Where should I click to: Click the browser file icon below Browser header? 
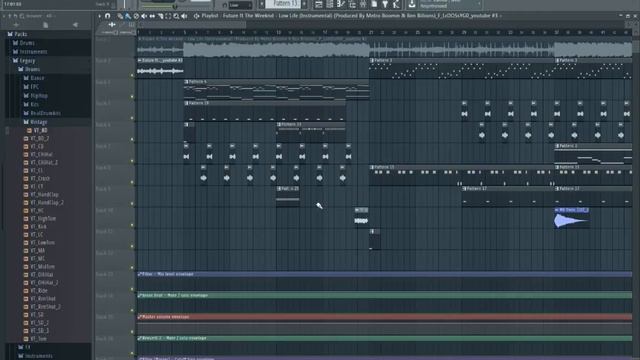click(46, 25)
